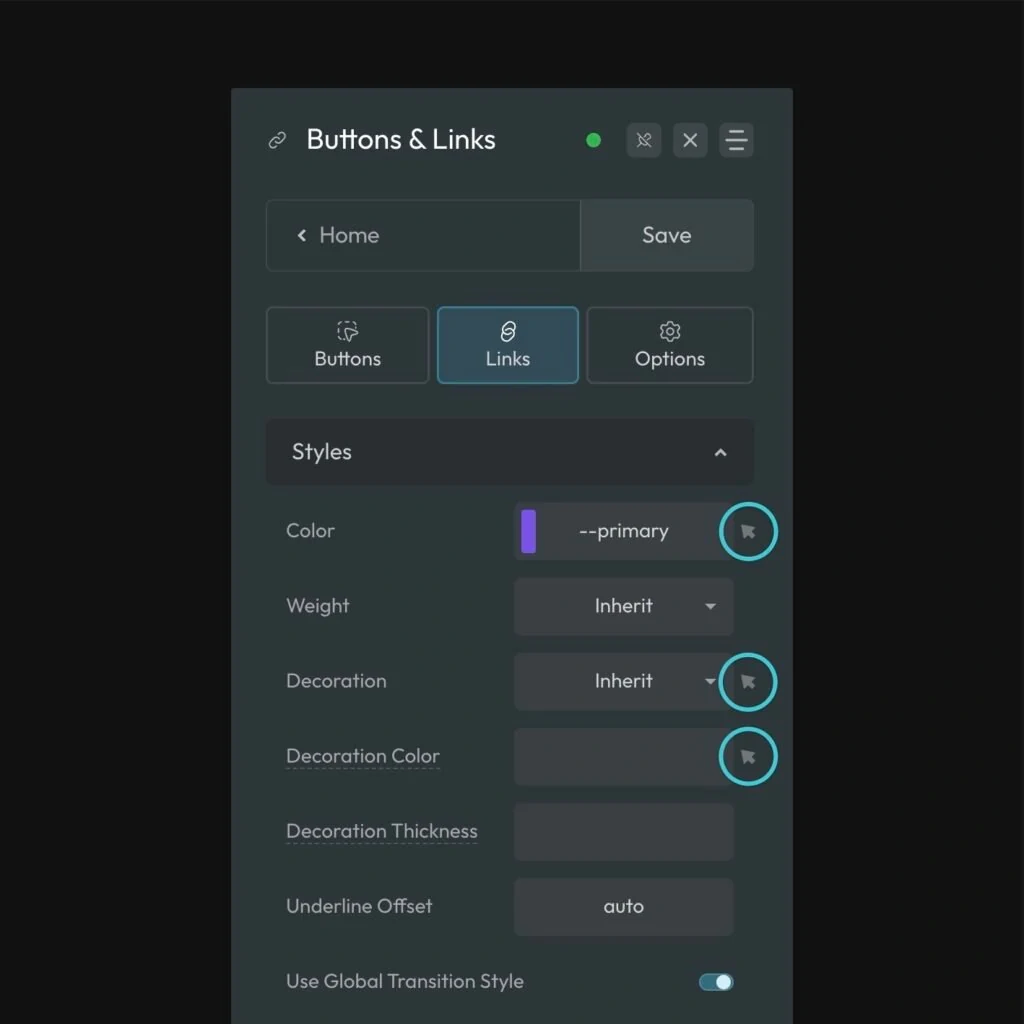Click the cursor icon beside Decoration Color field
The height and width of the screenshot is (1024, 1024).
coord(747,757)
